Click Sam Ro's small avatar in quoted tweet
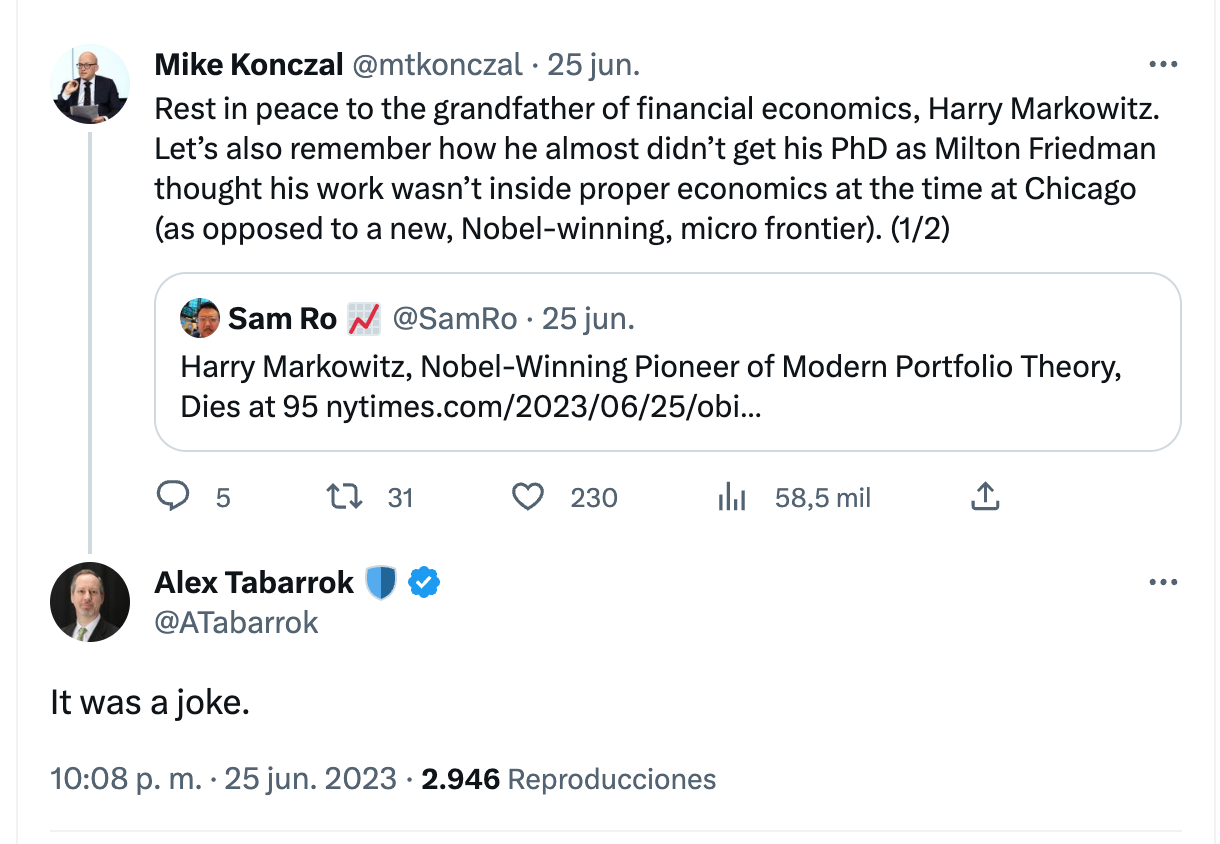Image resolution: width=1220 pixels, height=844 pixels. pyautogui.click(x=199, y=319)
